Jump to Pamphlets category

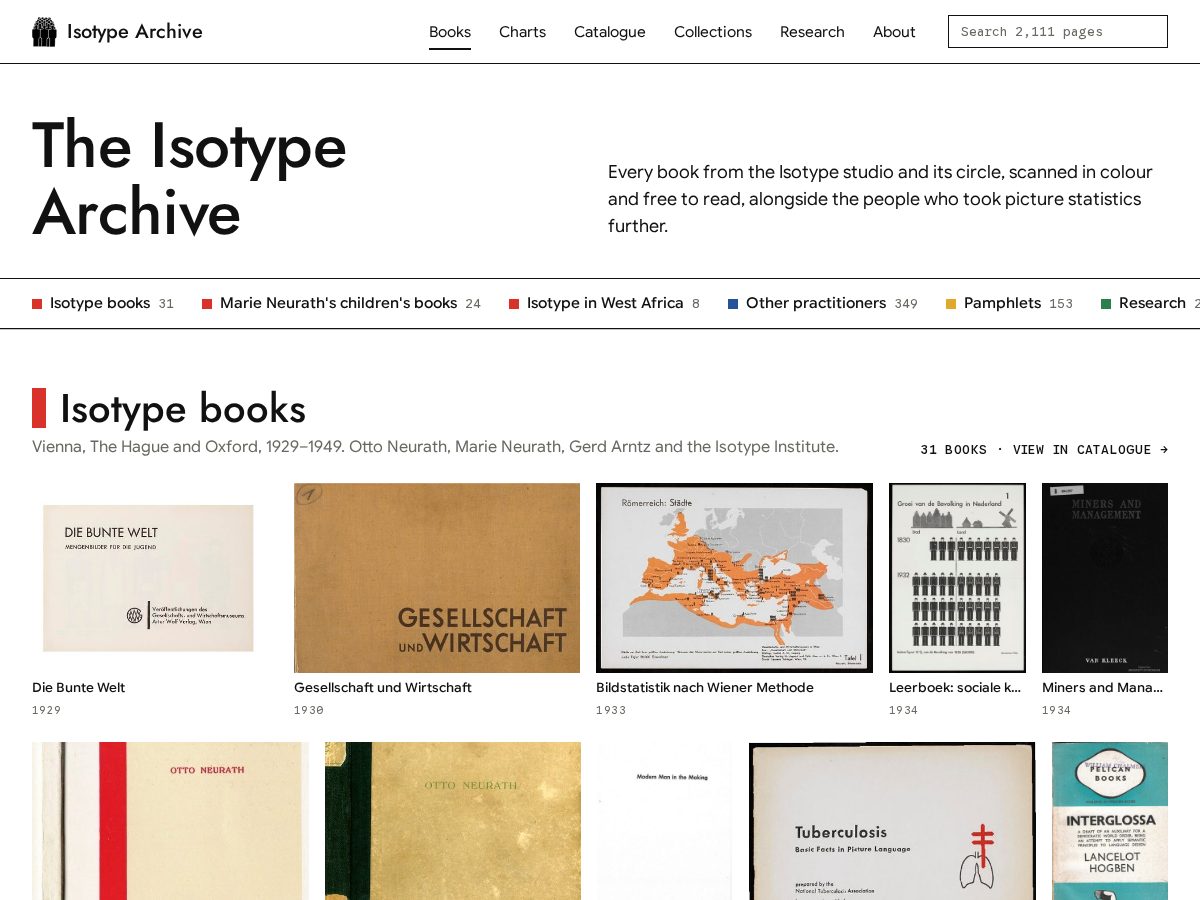[x=1009, y=303]
